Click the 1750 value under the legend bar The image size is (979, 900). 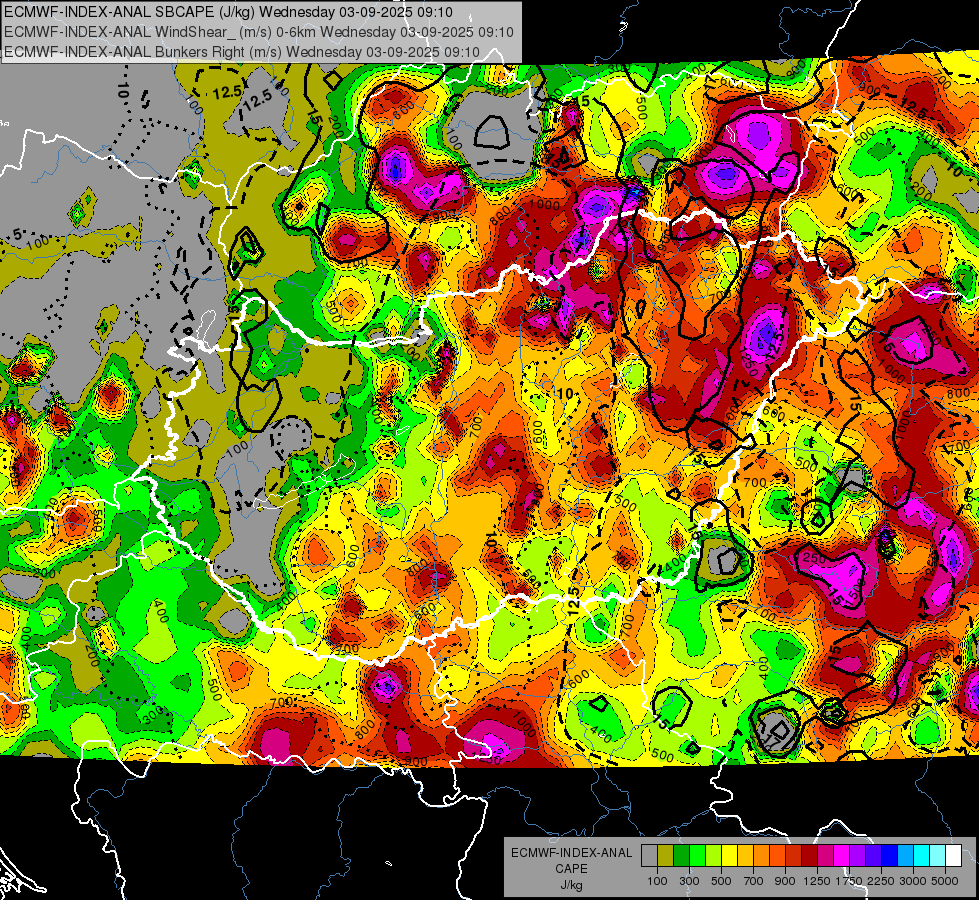coord(849,881)
